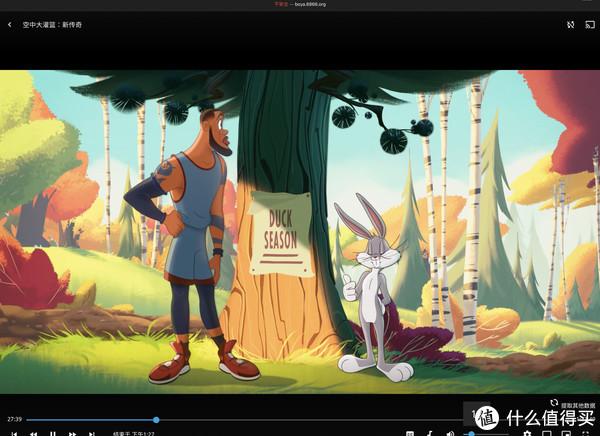Click the video frame to toggle controls

coord(300,232)
